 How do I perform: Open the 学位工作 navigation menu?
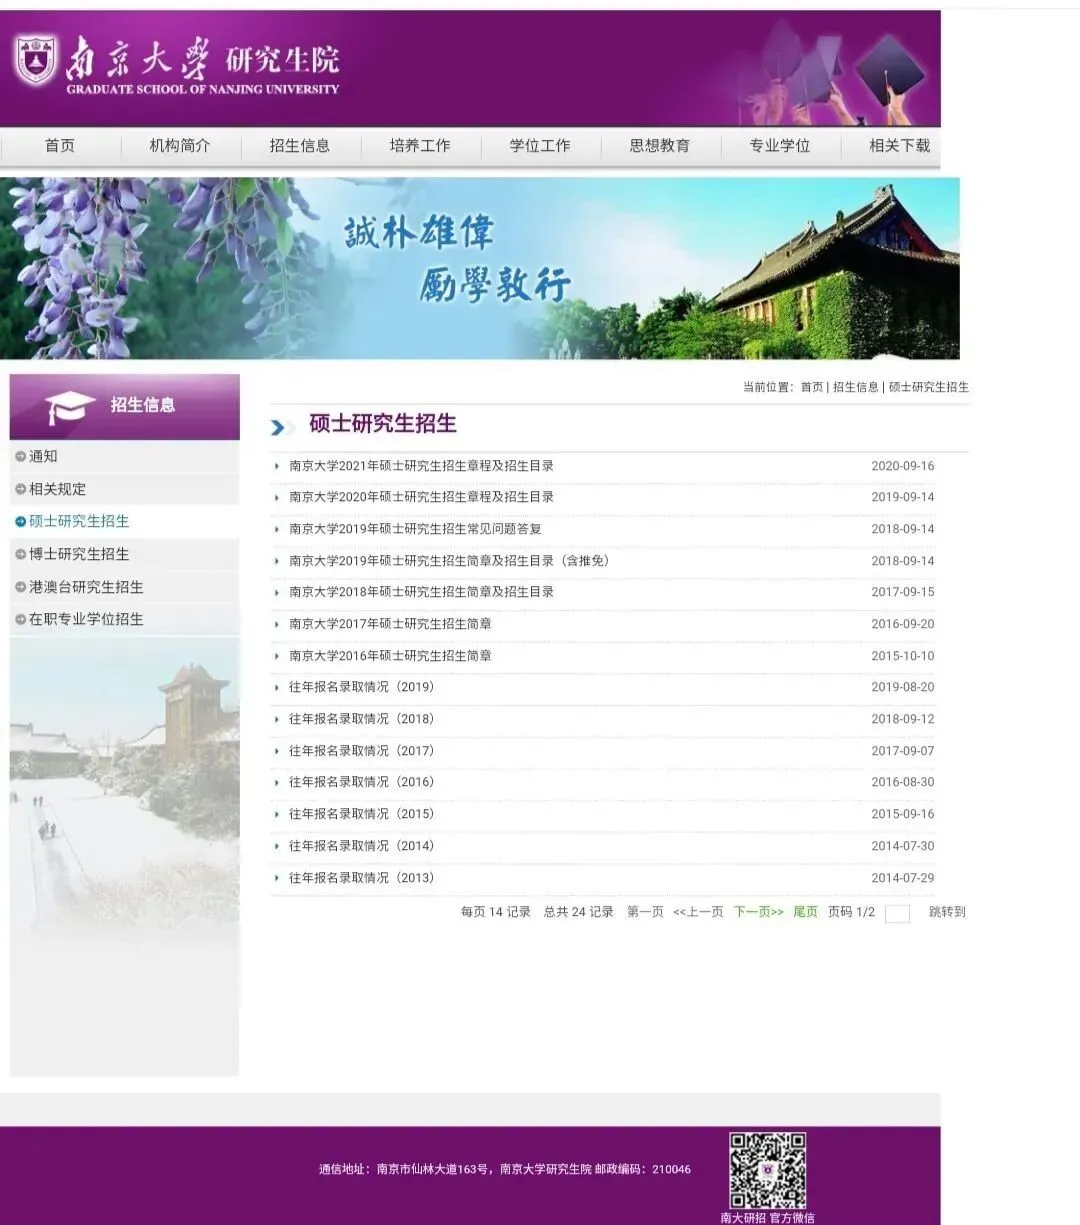pyautogui.click(x=540, y=146)
